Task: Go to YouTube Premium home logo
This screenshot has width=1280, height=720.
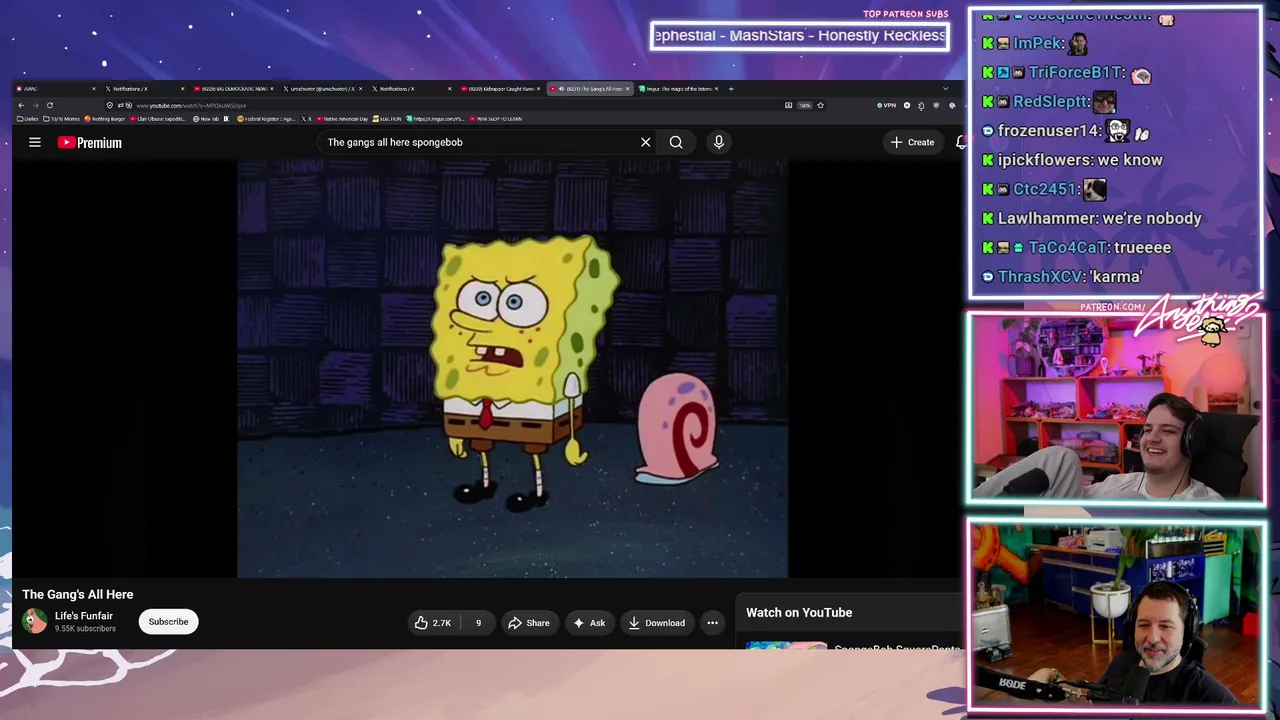Action: pyautogui.click(x=90, y=143)
